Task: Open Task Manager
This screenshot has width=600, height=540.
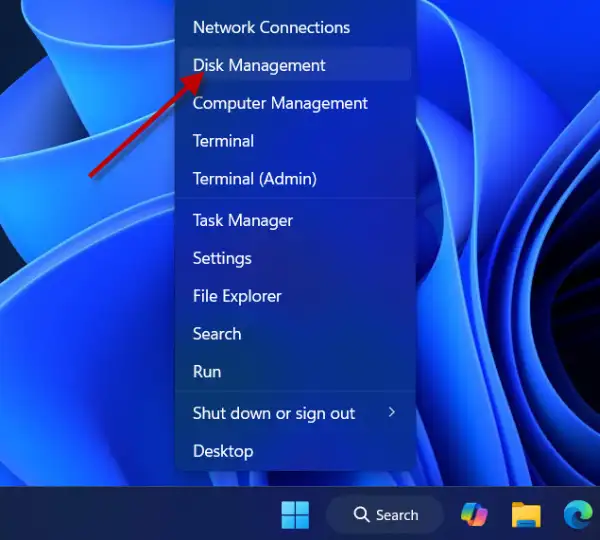Action: pos(295,220)
